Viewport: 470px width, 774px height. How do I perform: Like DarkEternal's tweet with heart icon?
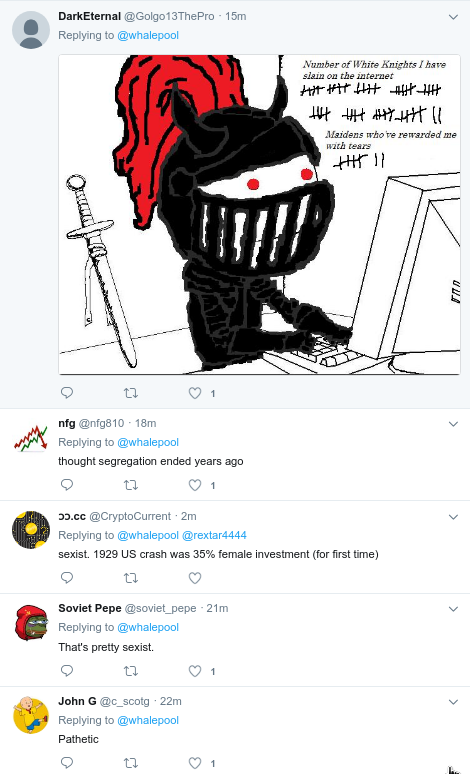[x=195, y=393]
